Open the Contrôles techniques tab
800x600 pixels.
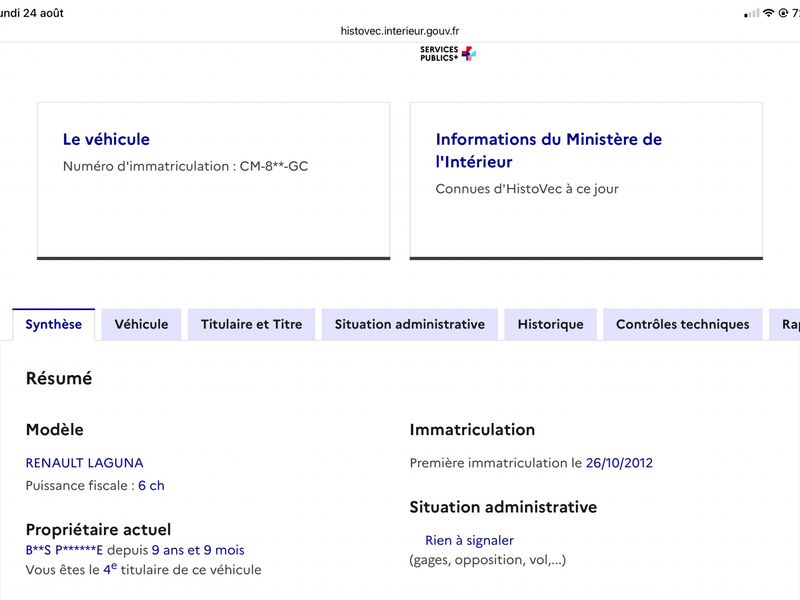click(683, 324)
